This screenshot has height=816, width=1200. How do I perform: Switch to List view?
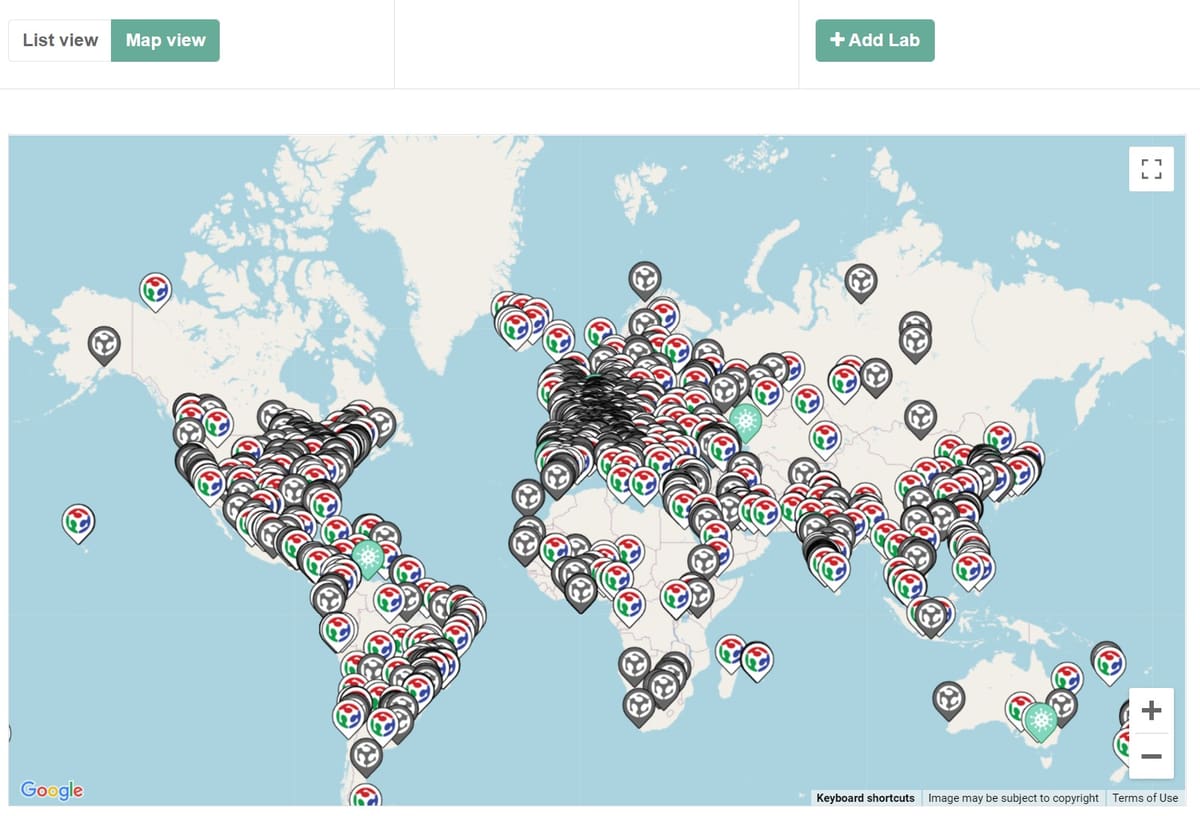pyautogui.click(x=60, y=40)
